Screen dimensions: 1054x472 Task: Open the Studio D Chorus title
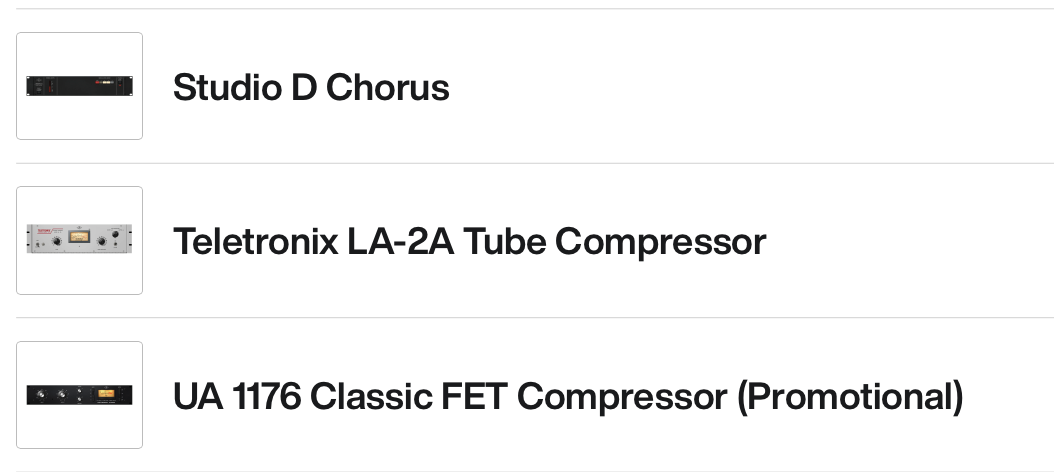click(311, 87)
